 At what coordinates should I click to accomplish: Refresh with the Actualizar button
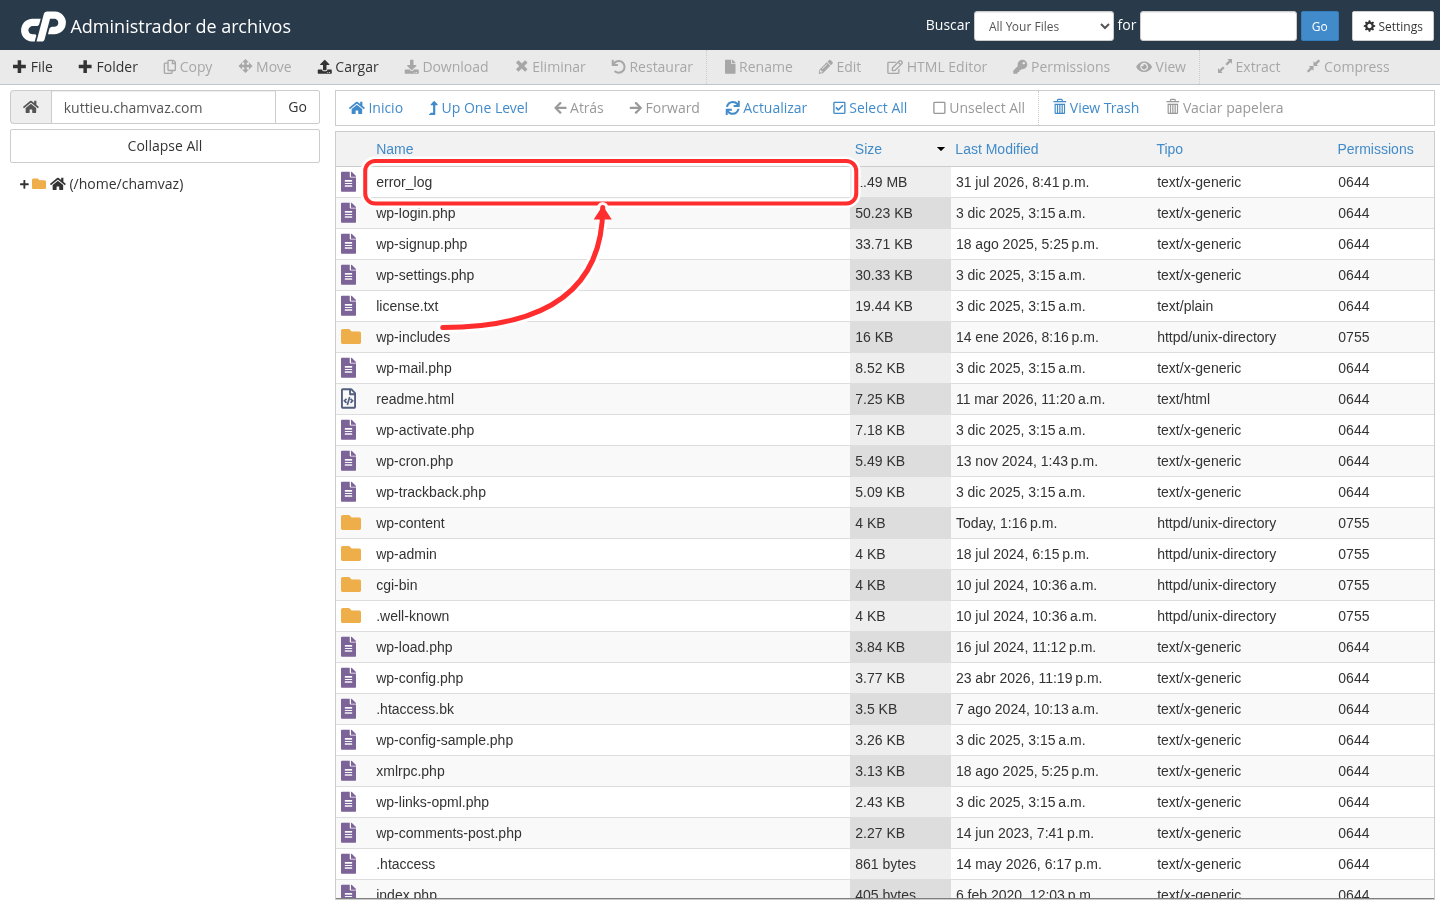coord(766,108)
